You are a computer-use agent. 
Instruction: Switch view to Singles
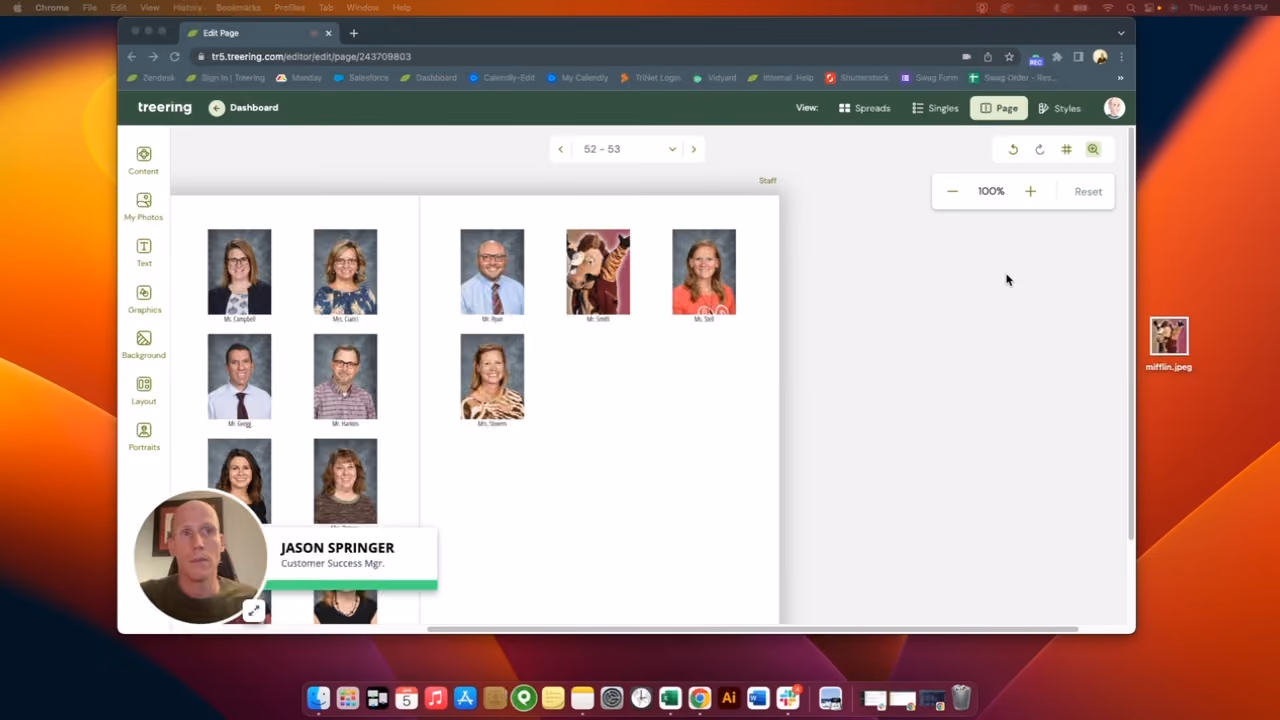pos(935,108)
